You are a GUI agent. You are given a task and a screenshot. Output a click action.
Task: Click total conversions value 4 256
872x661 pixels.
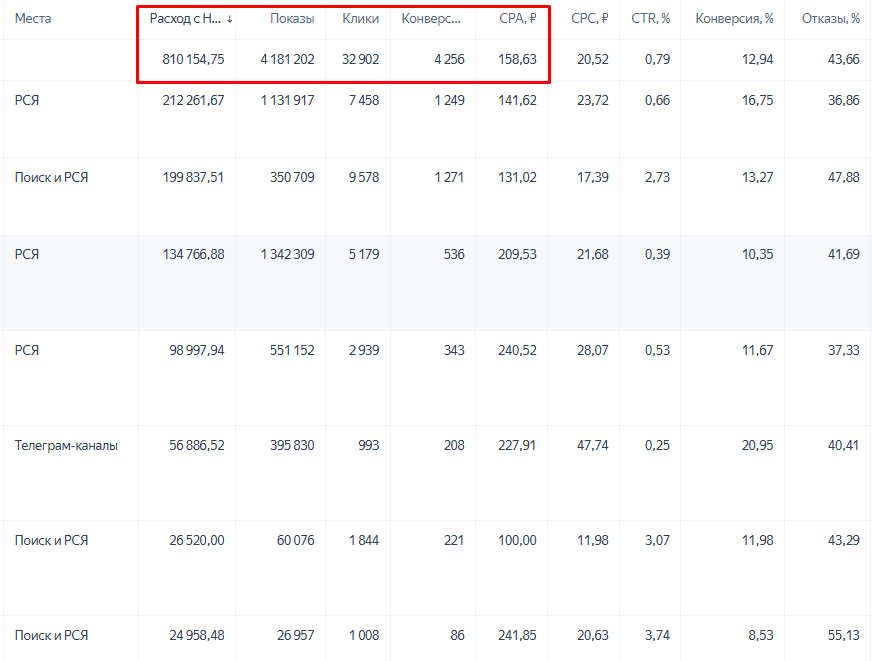tap(449, 59)
